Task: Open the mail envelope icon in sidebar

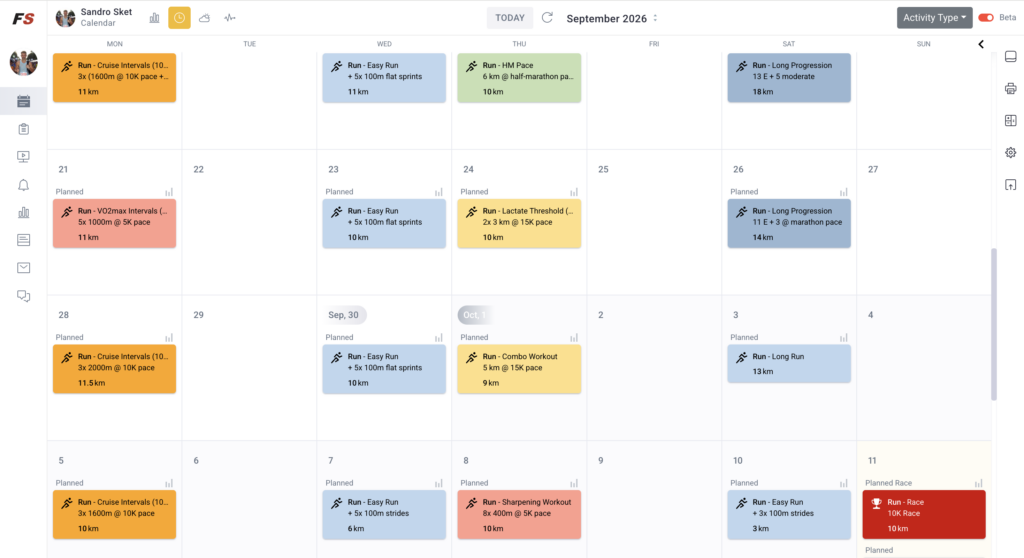Action: pos(24,267)
